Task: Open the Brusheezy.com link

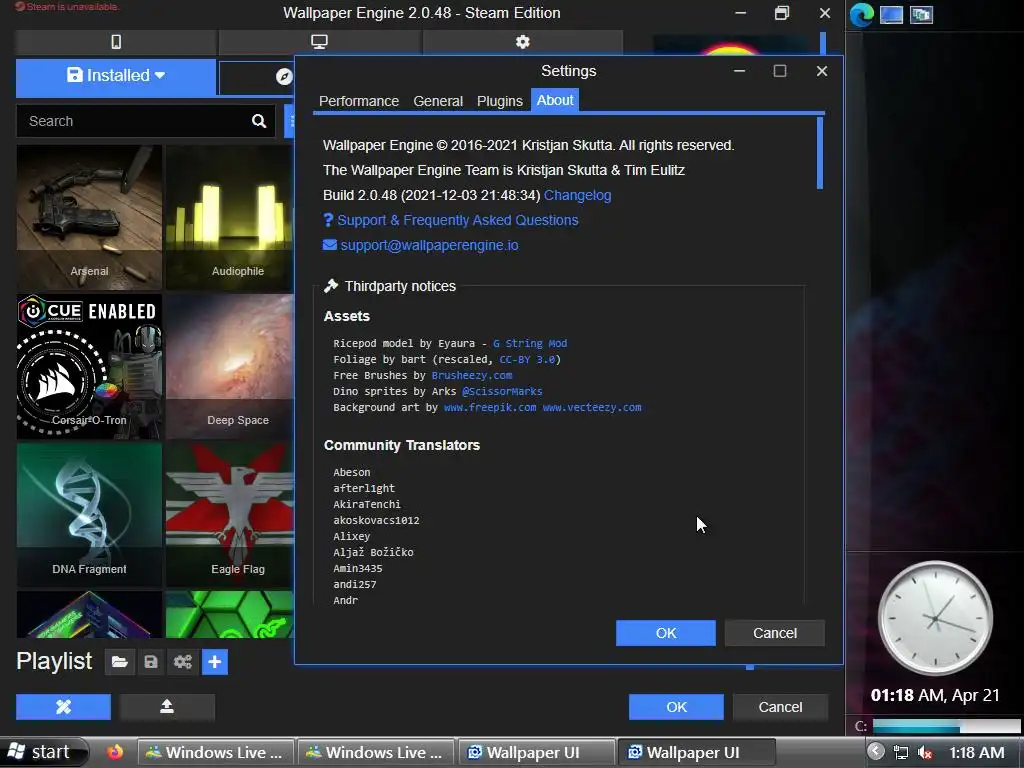Action: (472, 376)
